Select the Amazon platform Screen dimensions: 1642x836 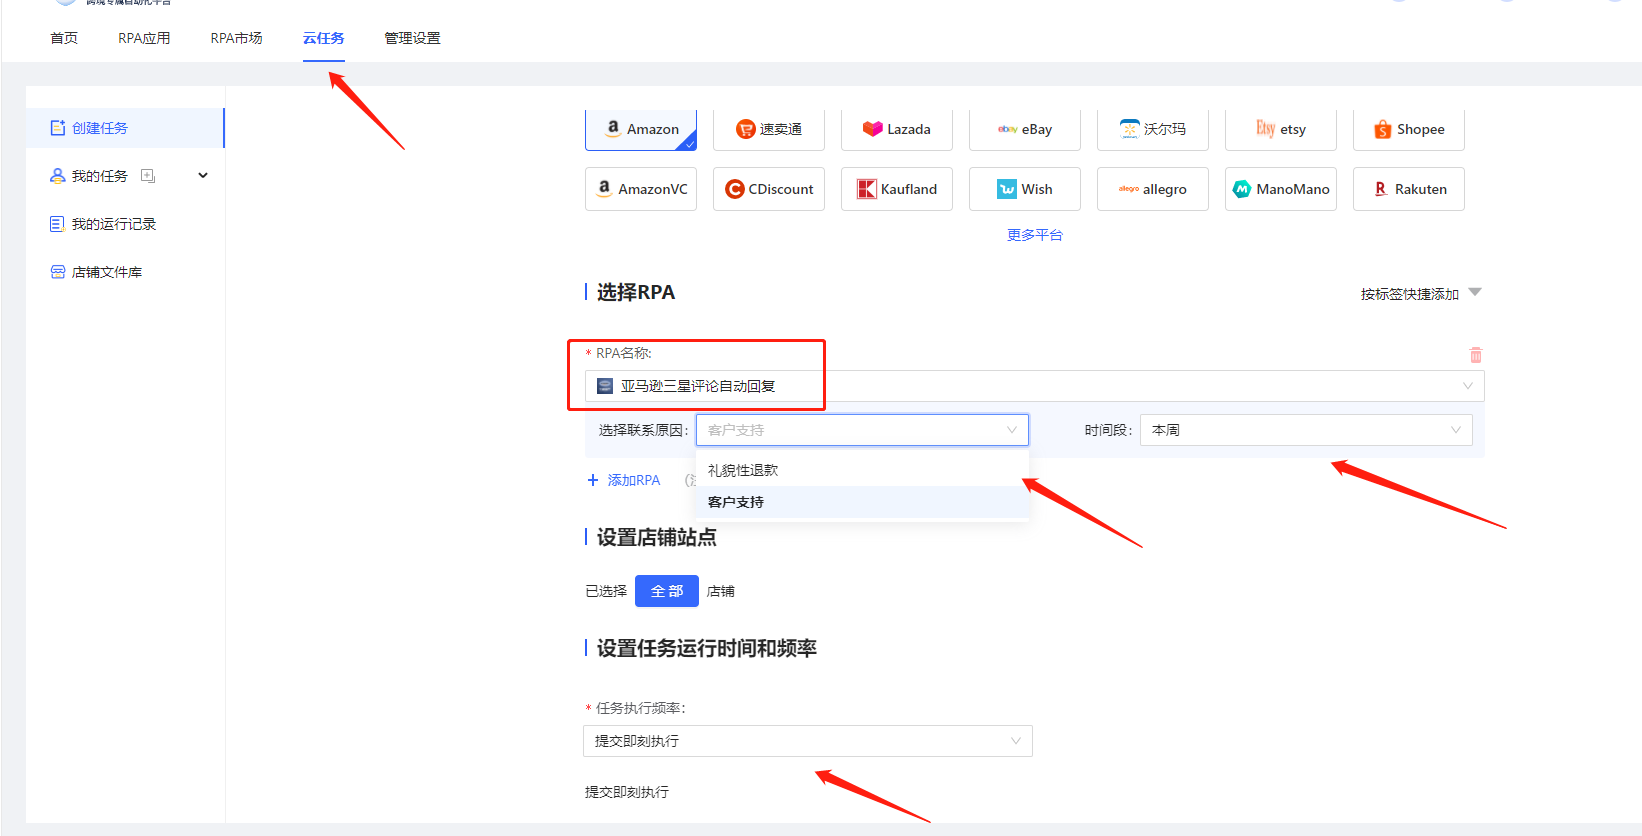click(641, 129)
